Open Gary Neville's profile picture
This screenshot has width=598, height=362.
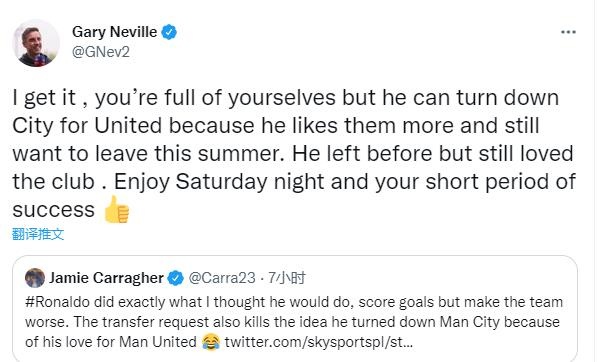(x=36, y=43)
